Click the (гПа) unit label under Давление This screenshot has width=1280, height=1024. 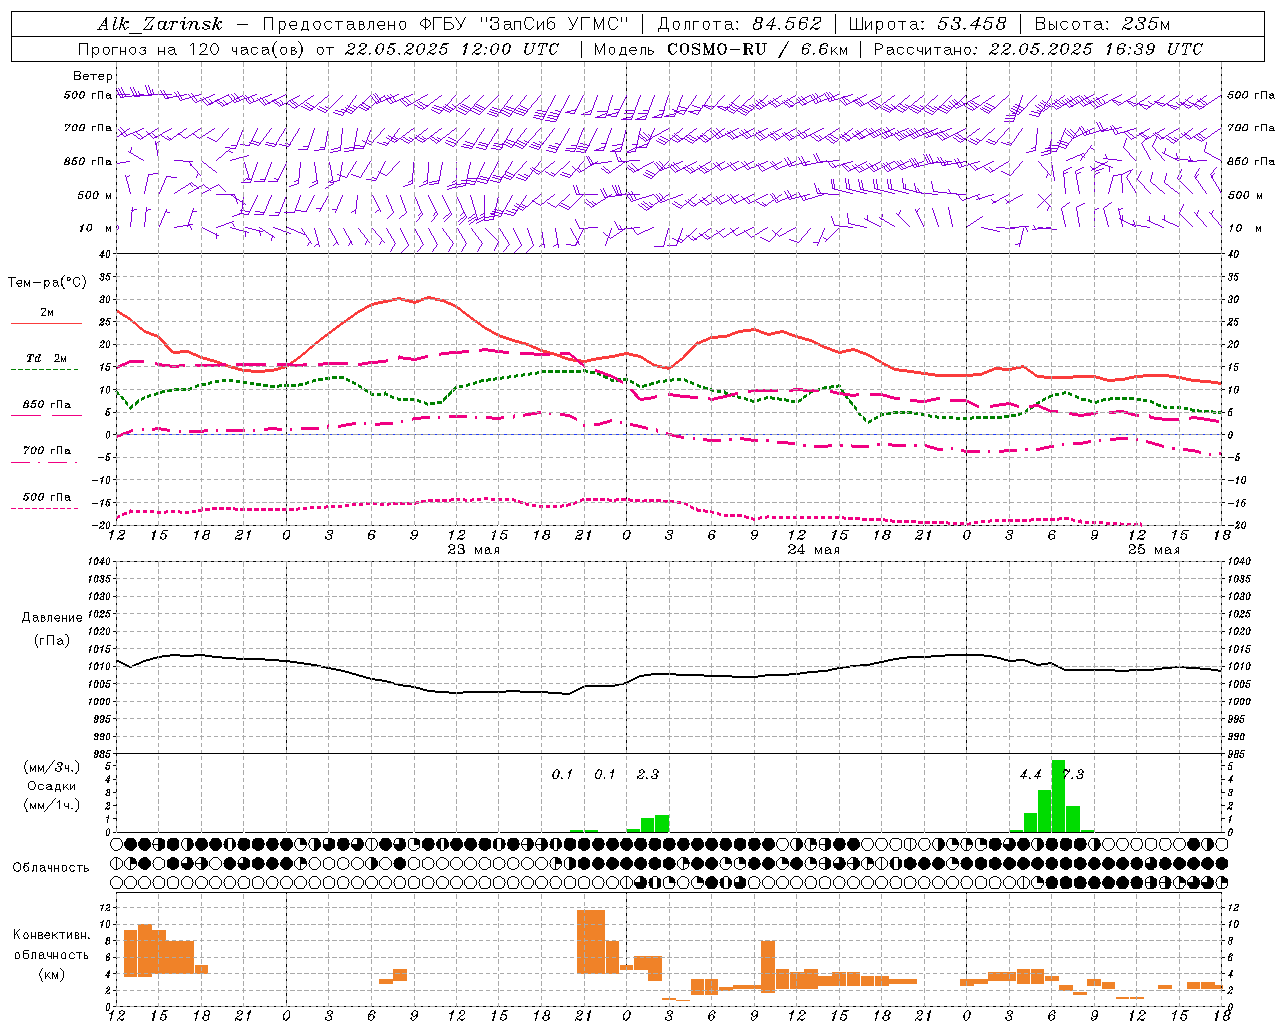tap(52, 641)
